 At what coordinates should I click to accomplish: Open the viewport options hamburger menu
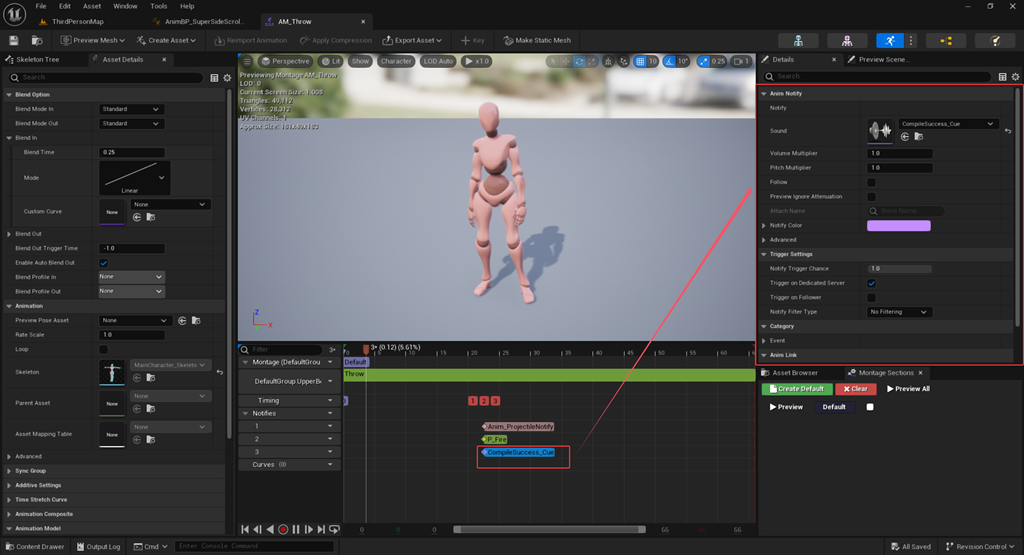[247, 61]
